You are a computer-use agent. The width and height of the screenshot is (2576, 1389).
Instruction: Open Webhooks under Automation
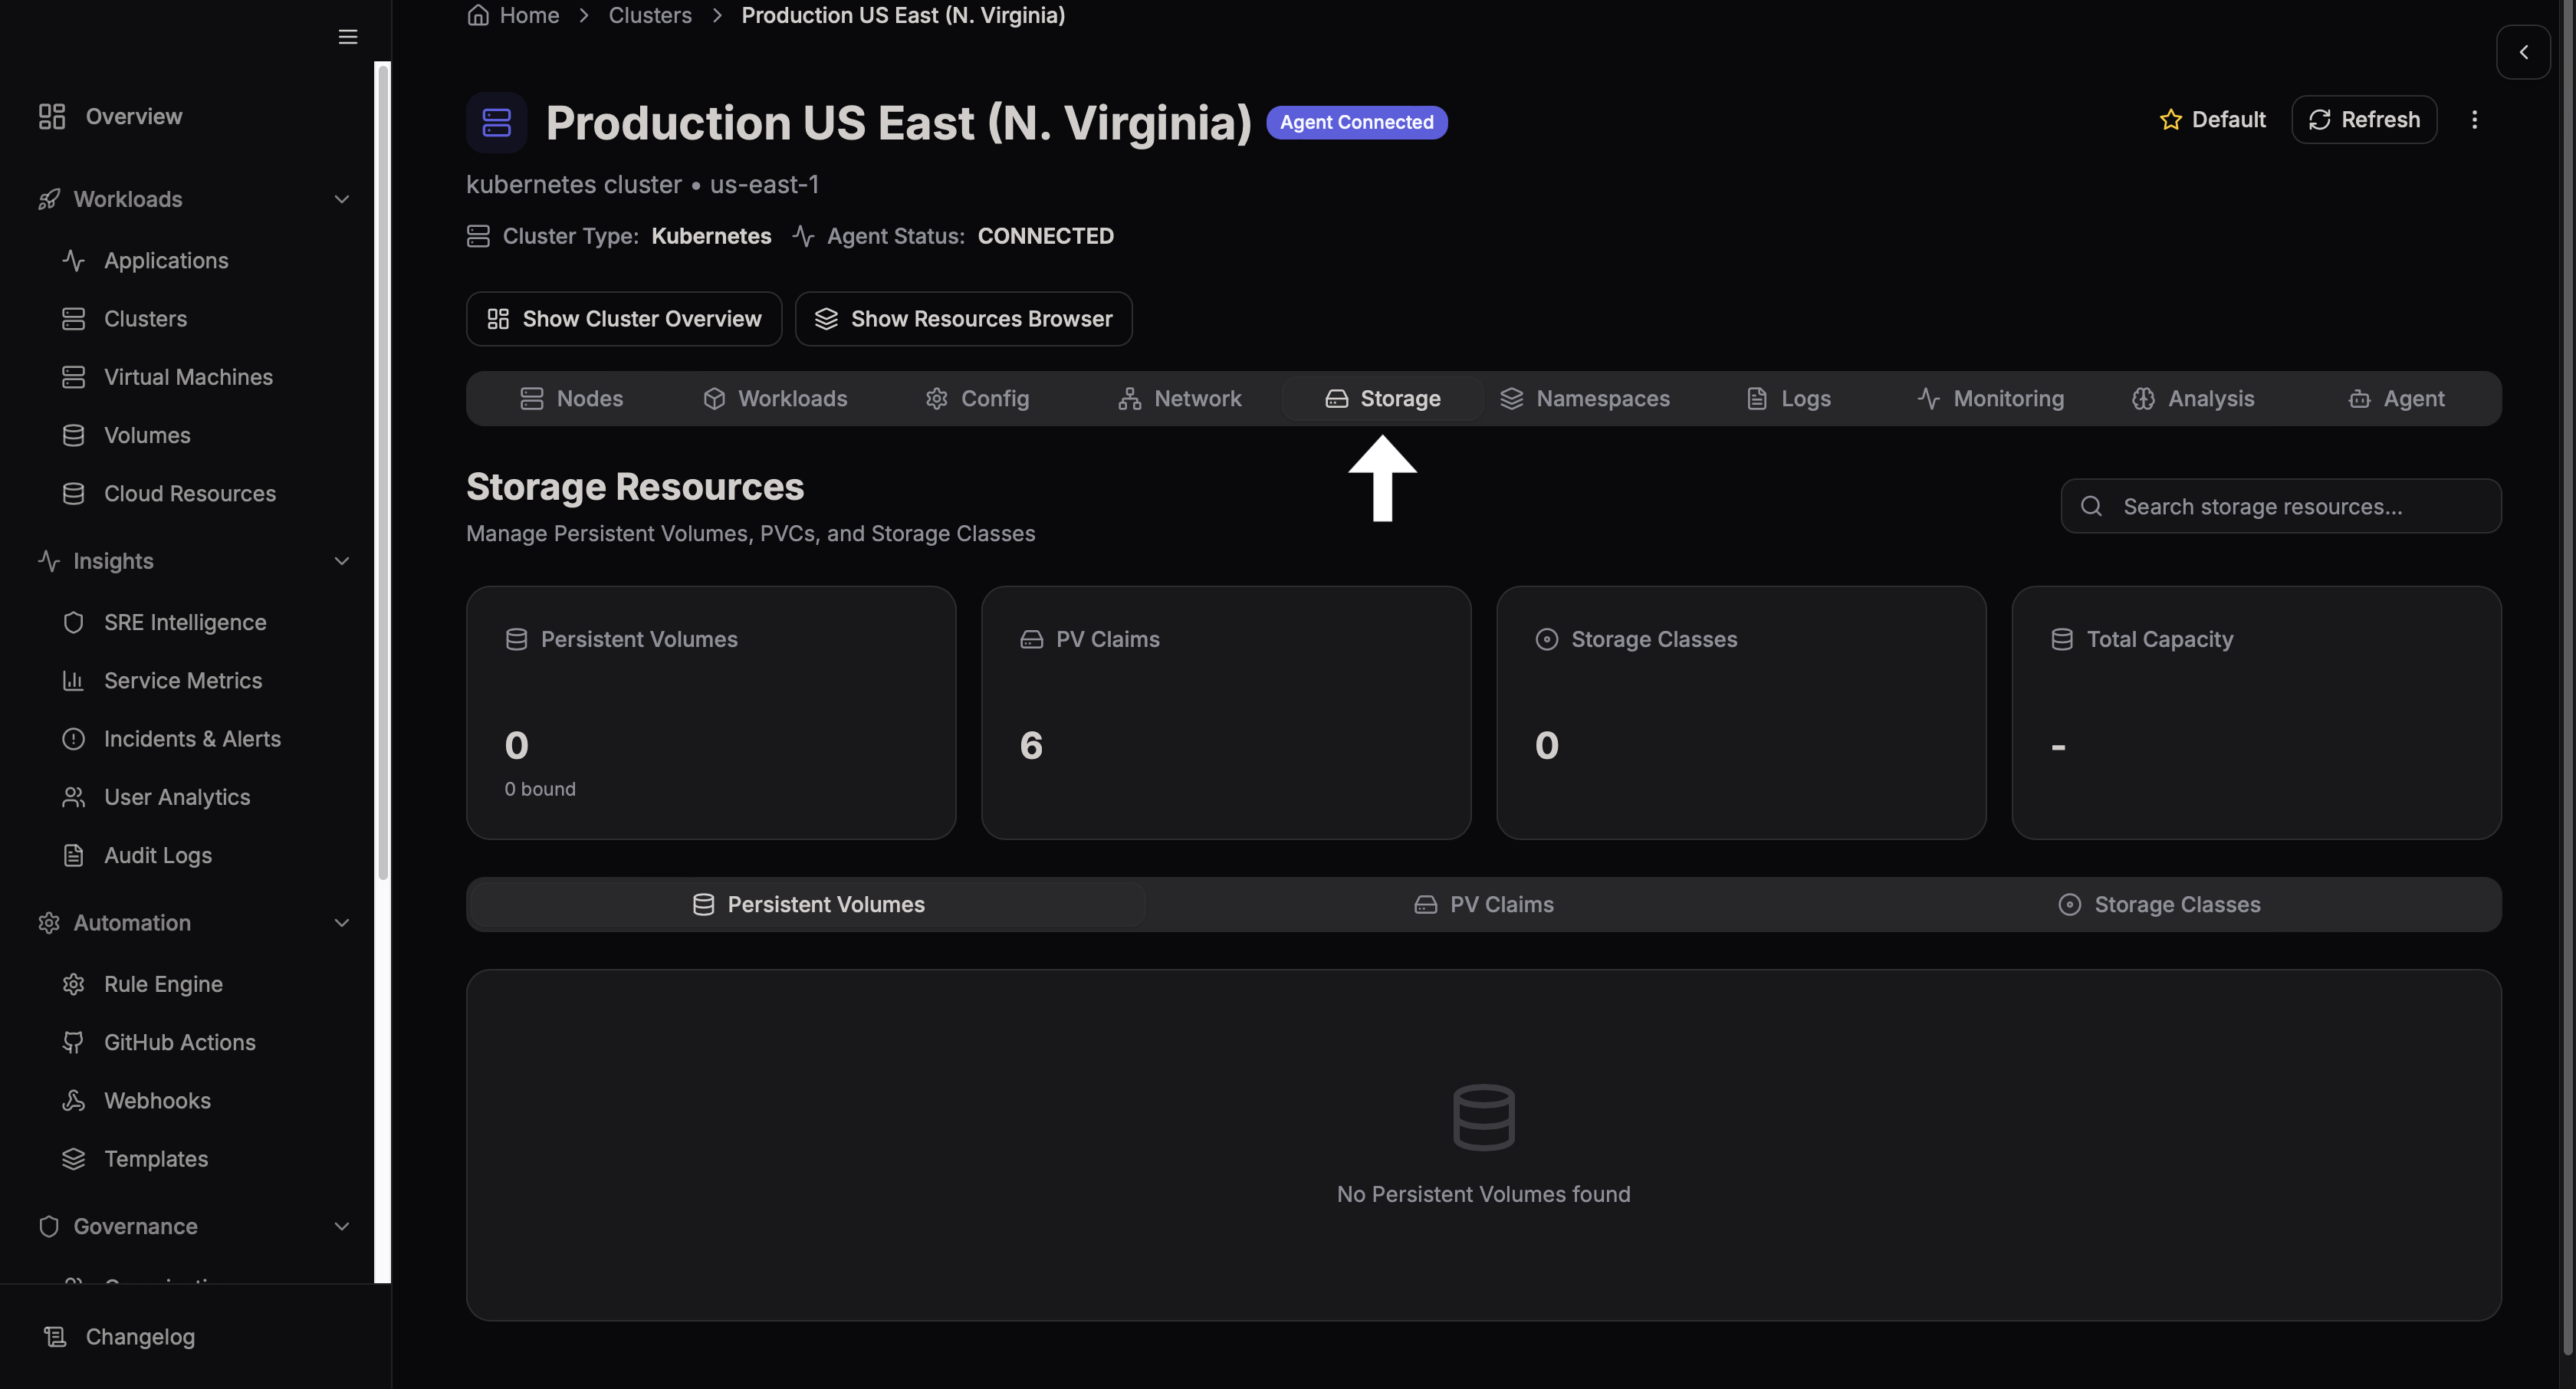tap(160, 1100)
